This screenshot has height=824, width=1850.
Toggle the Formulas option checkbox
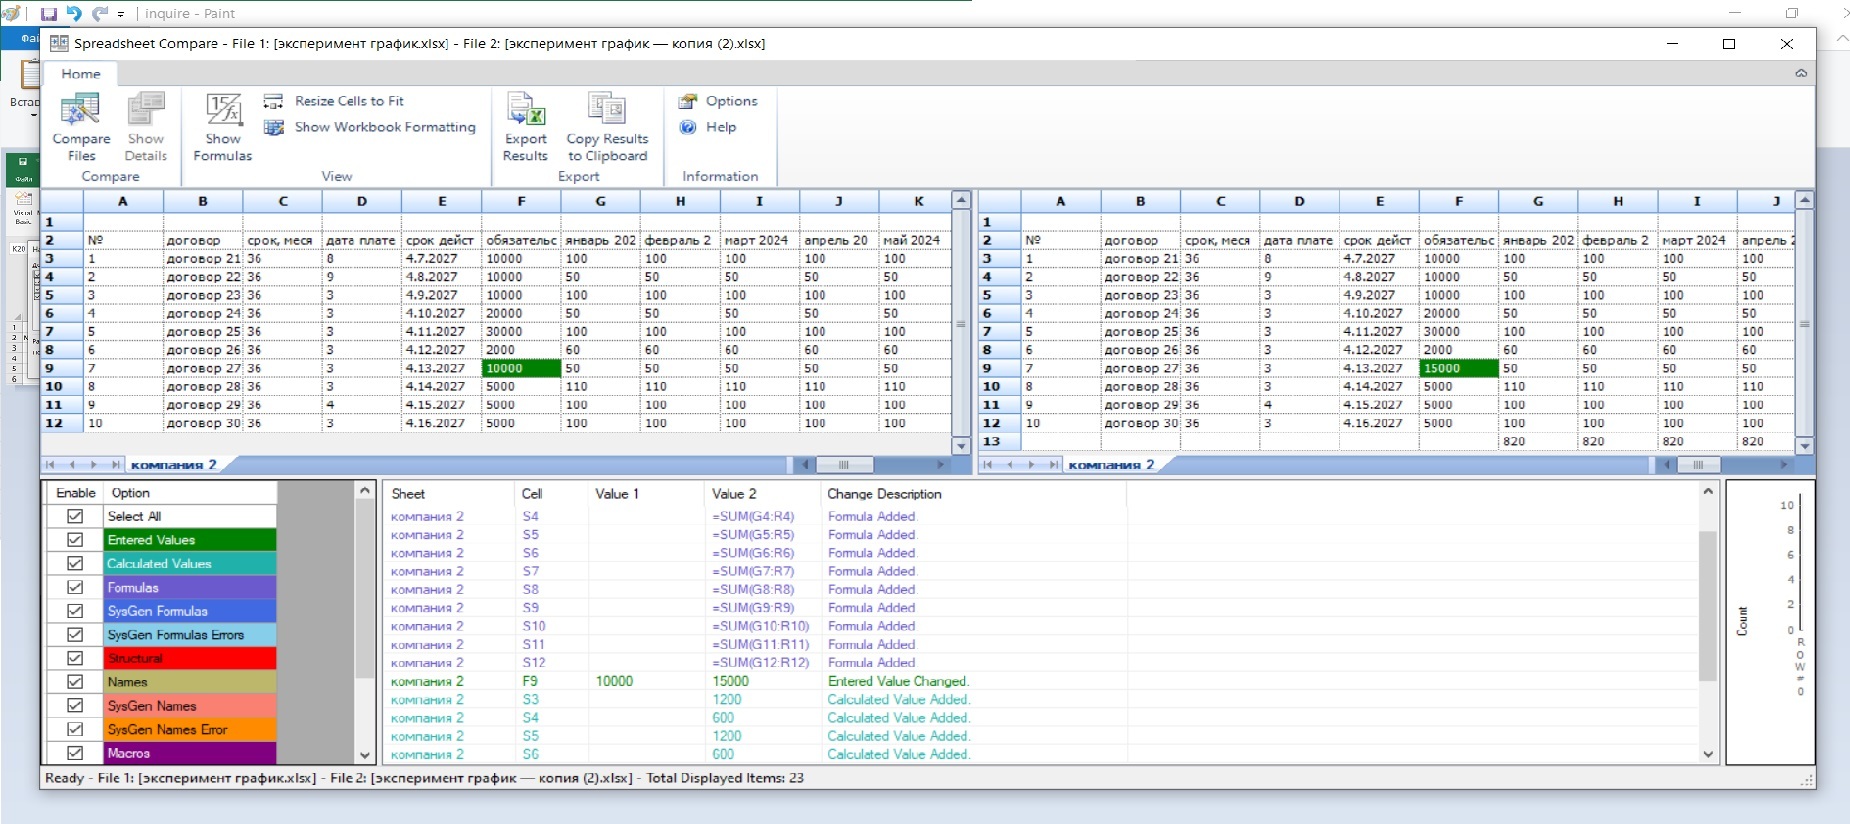tap(75, 588)
